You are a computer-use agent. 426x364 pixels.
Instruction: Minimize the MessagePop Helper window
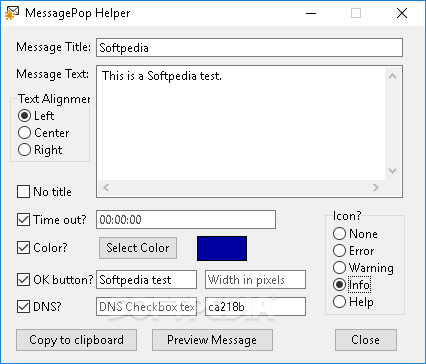point(311,13)
